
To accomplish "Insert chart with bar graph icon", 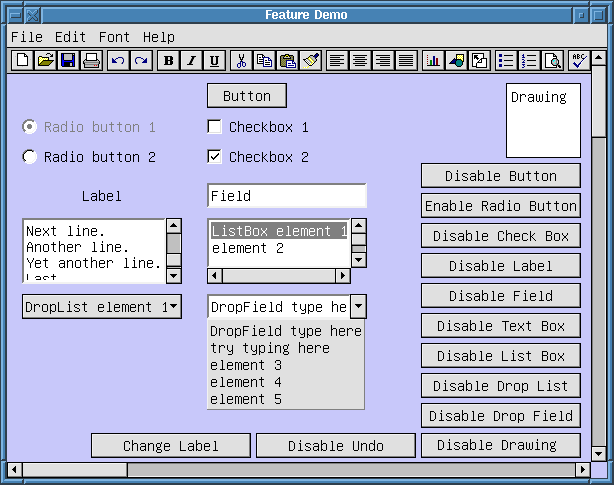I will tap(433, 61).
